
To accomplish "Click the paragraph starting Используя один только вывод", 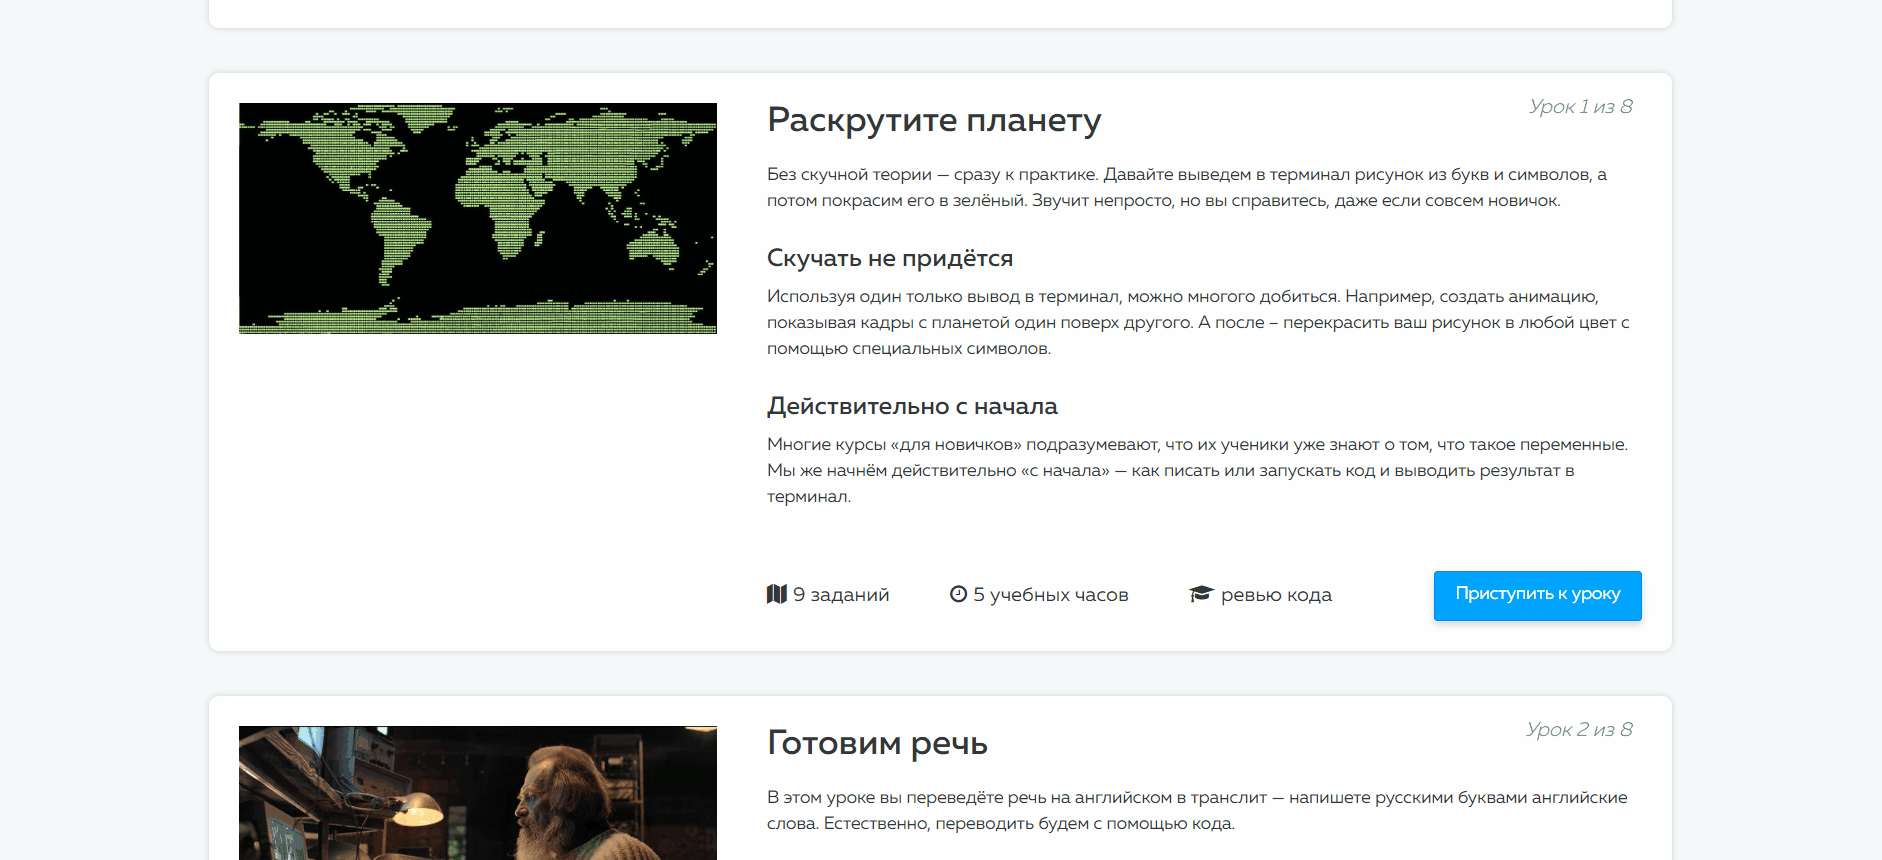I will click(x=1198, y=322).
